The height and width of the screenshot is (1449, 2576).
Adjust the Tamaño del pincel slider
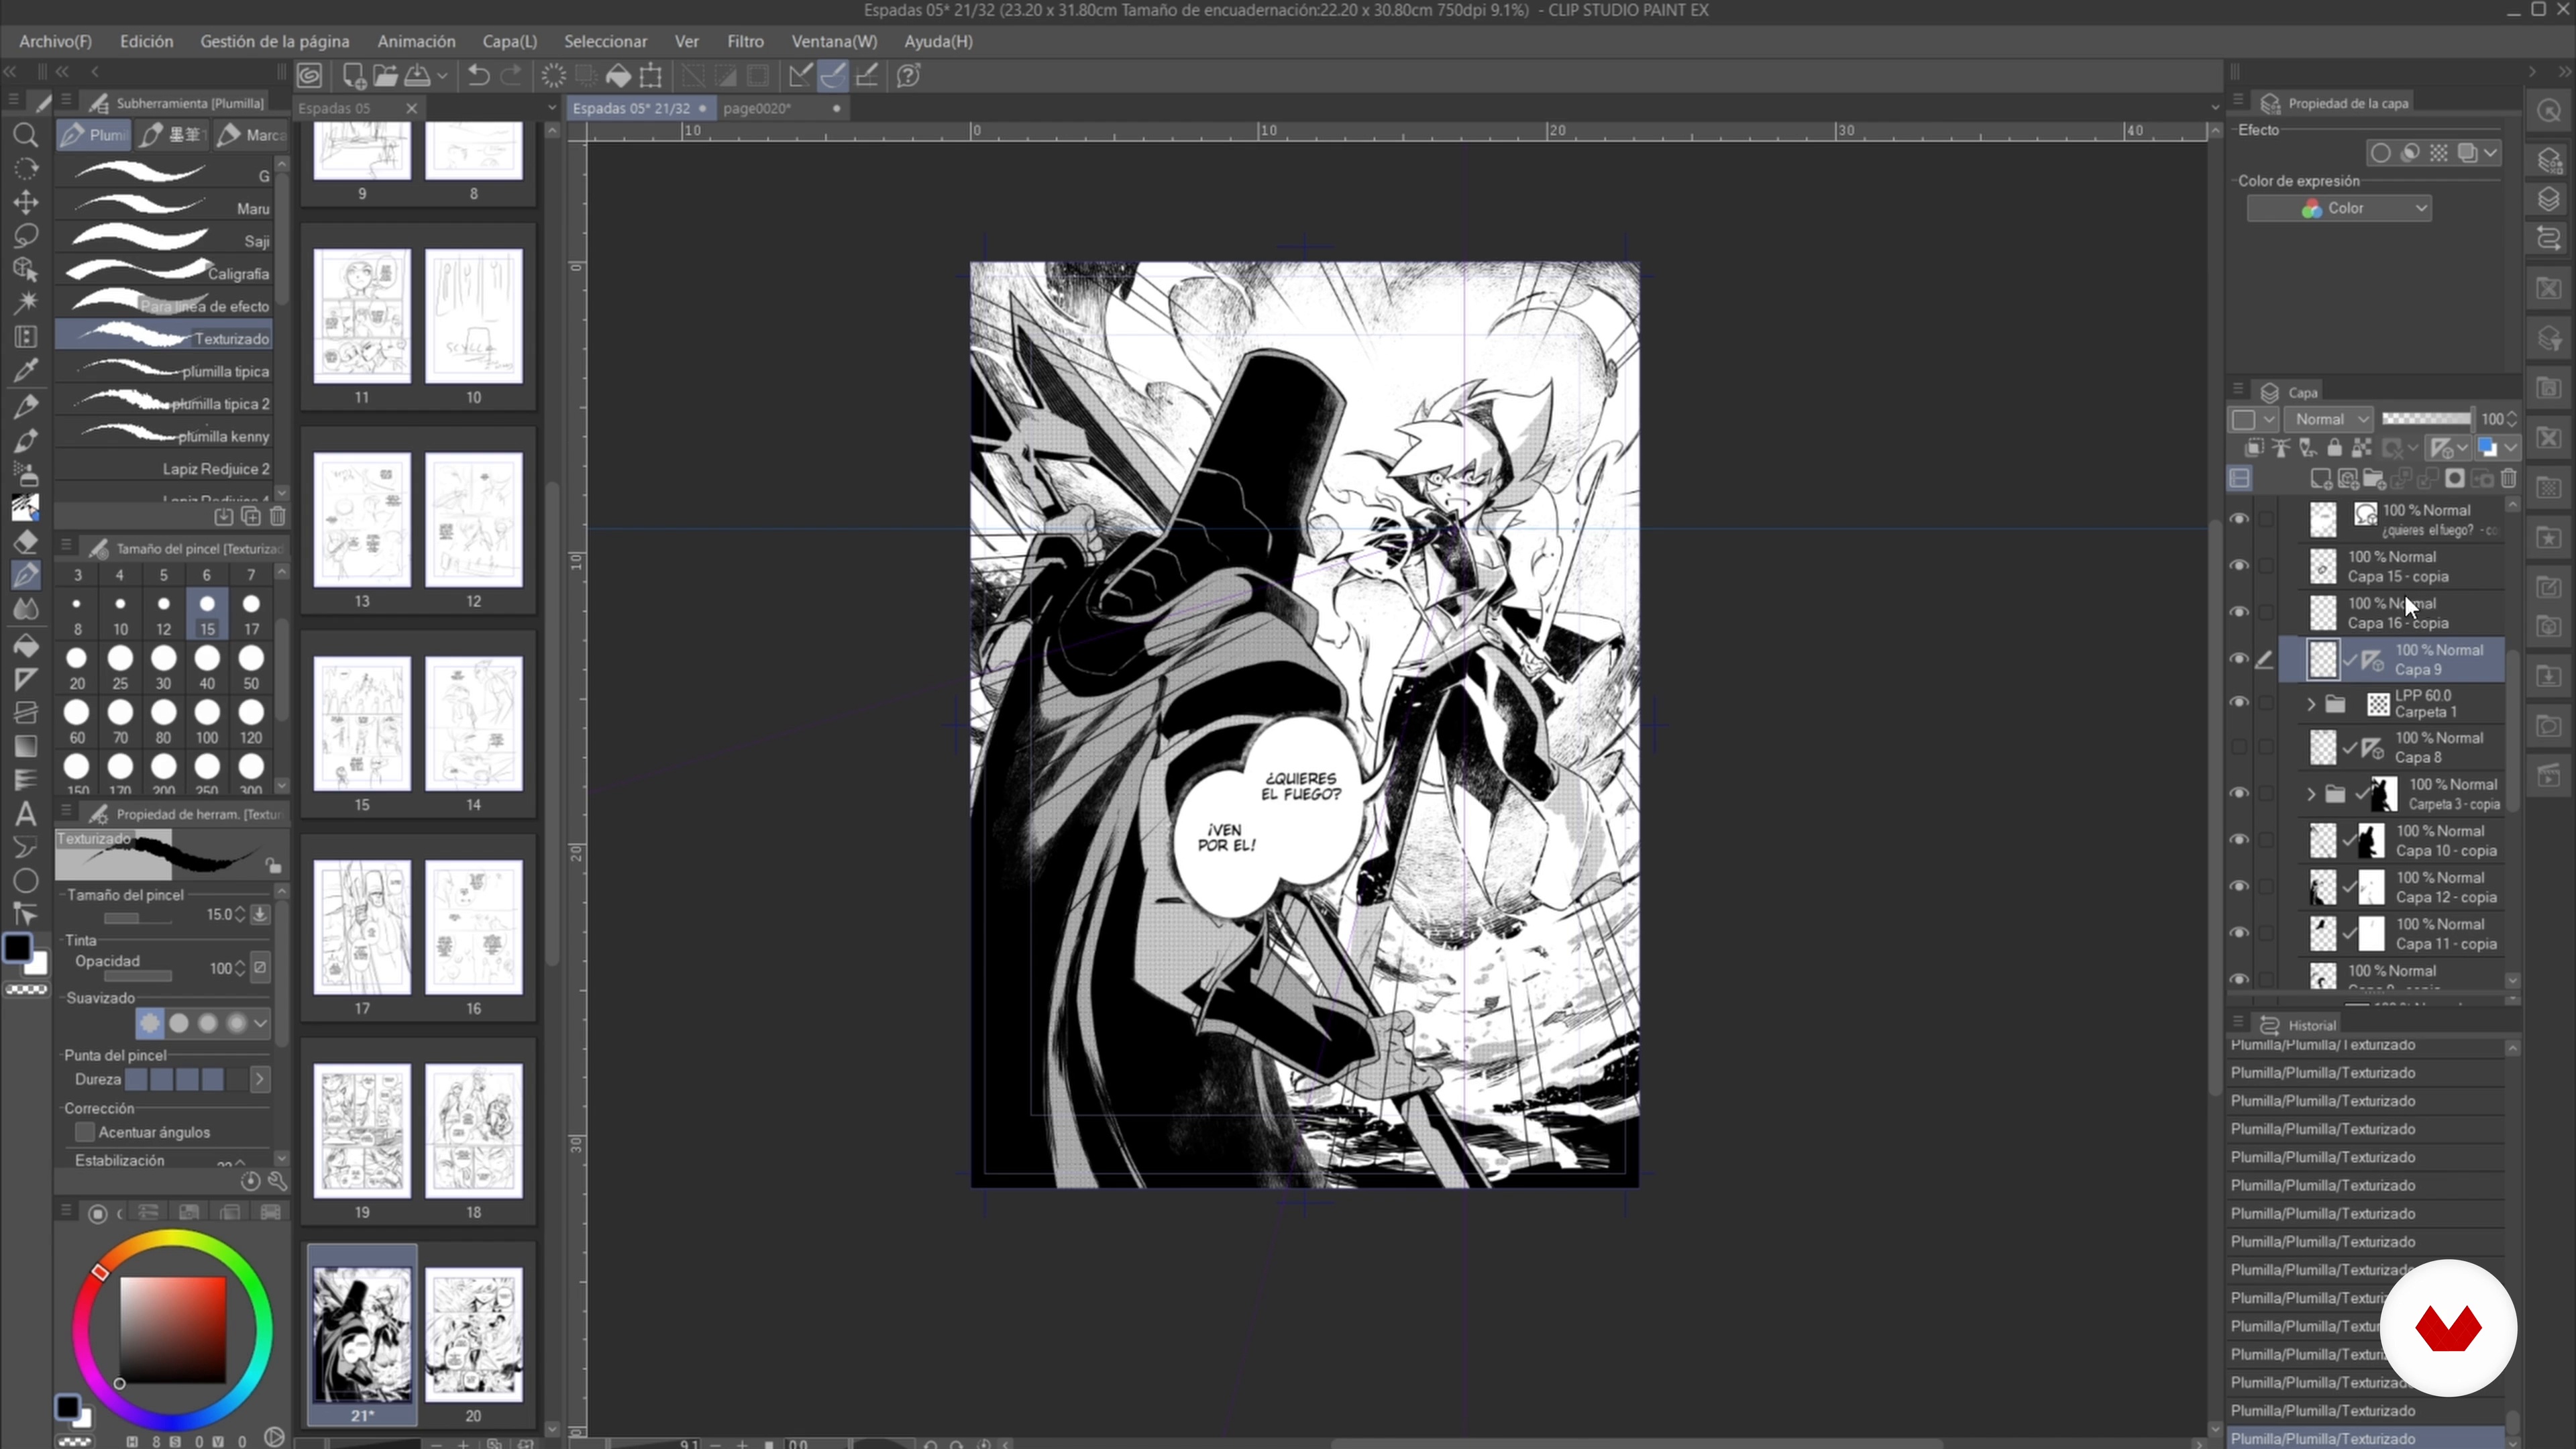pyautogui.click(x=138, y=917)
